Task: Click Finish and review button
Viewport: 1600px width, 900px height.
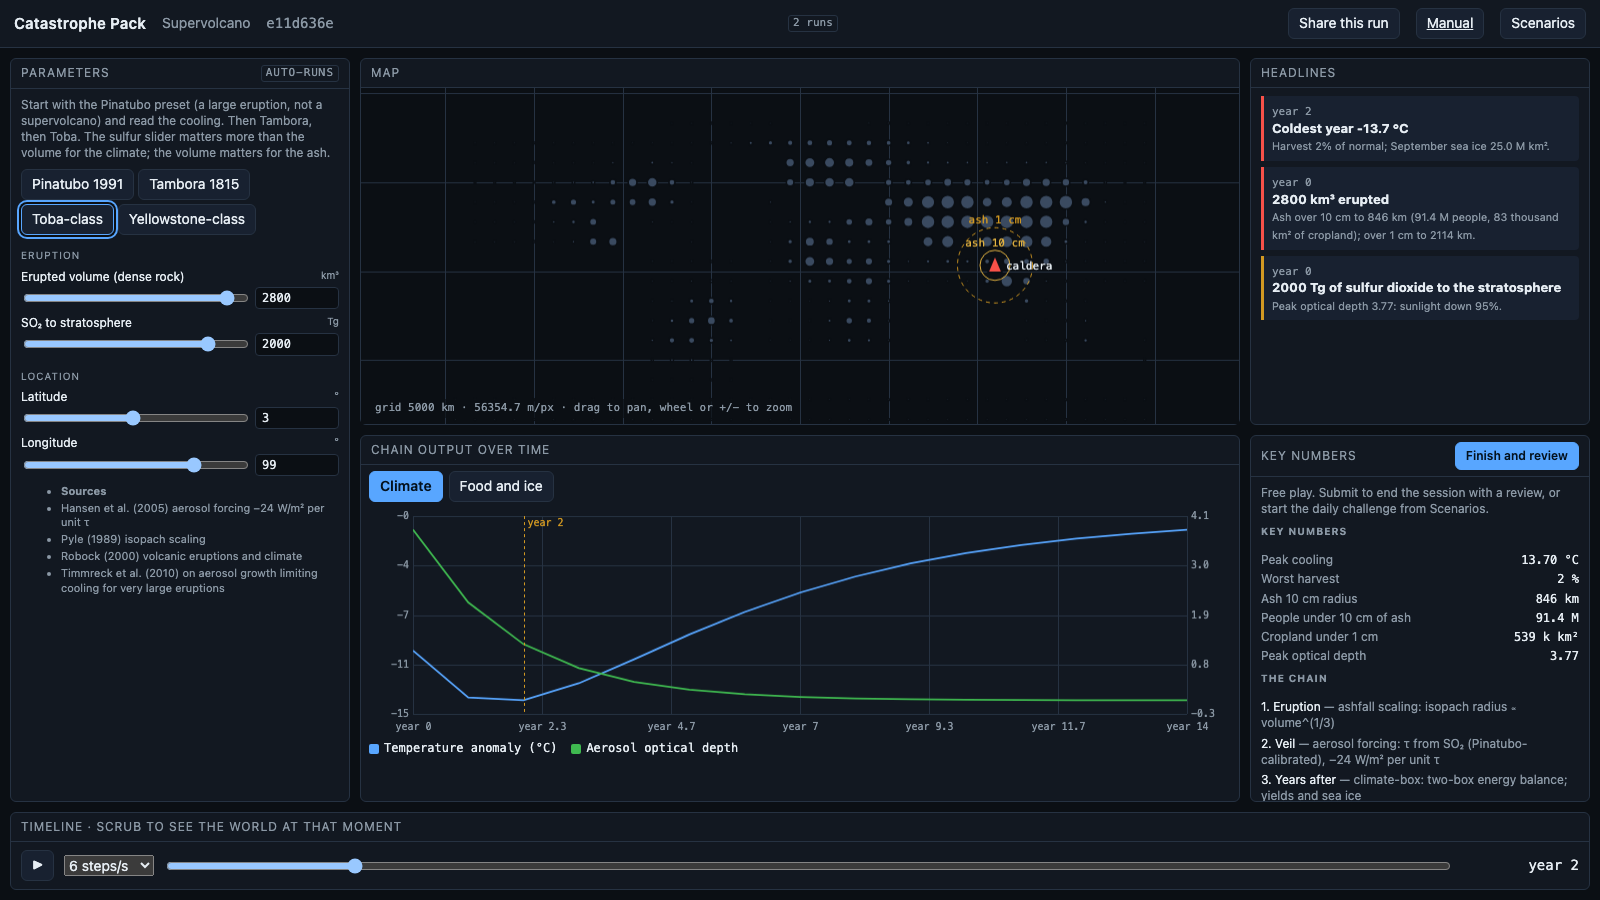Action: point(1516,456)
